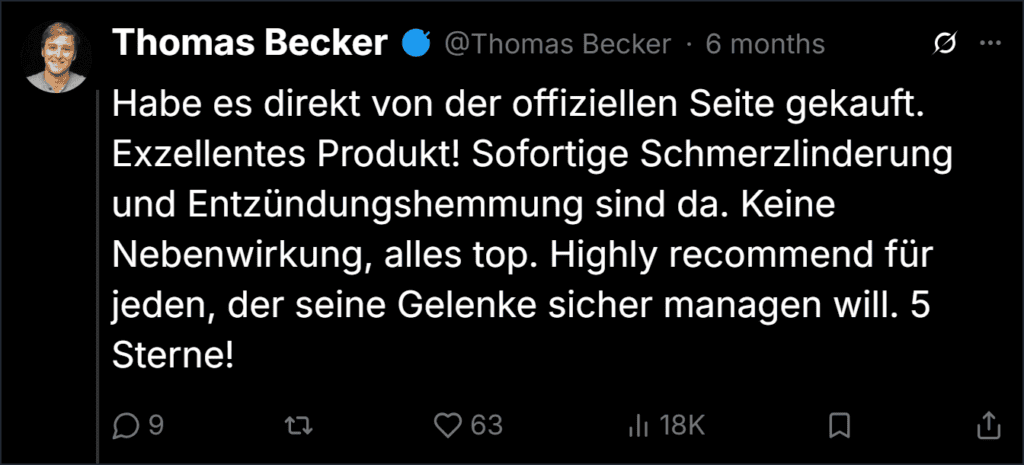Repost this tweet using the retweet icon
This screenshot has width=1024, height=465.
point(299,426)
